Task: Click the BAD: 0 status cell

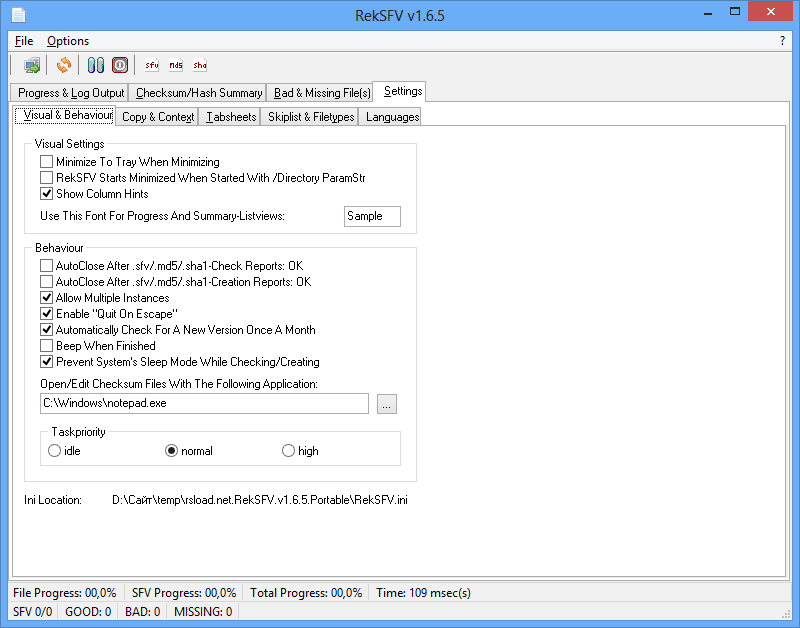Action: coord(142,611)
